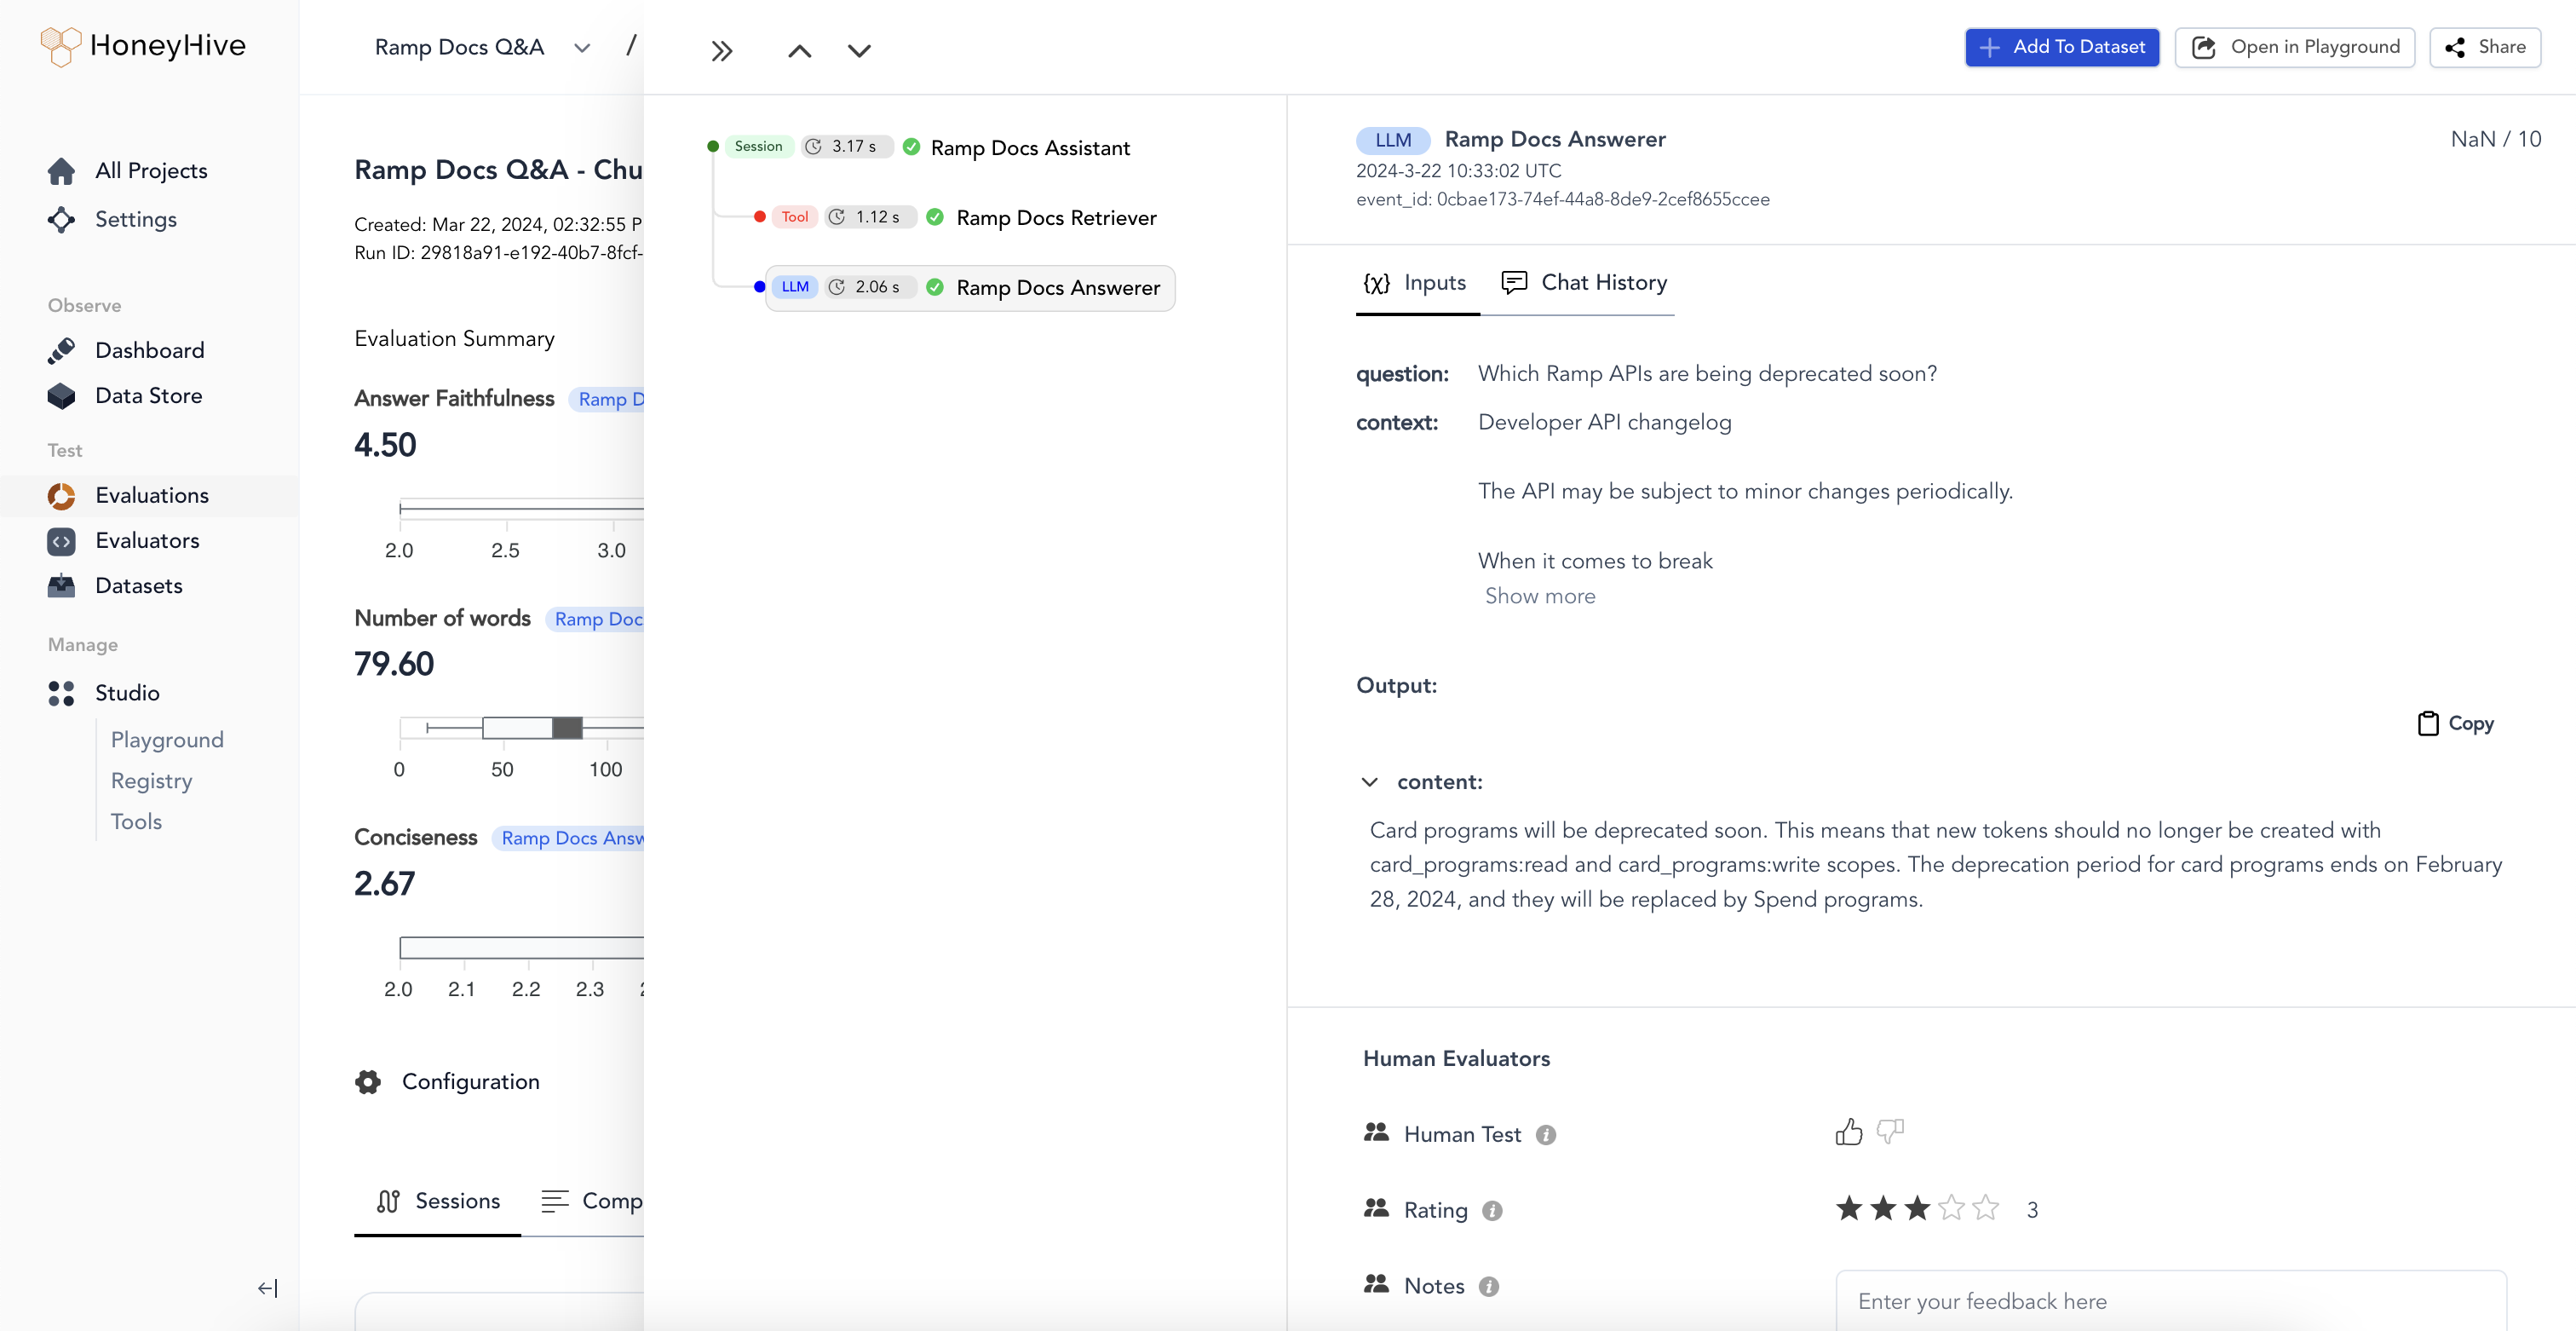
Task: Open the Playground menu item
Action: pos(167,740)
